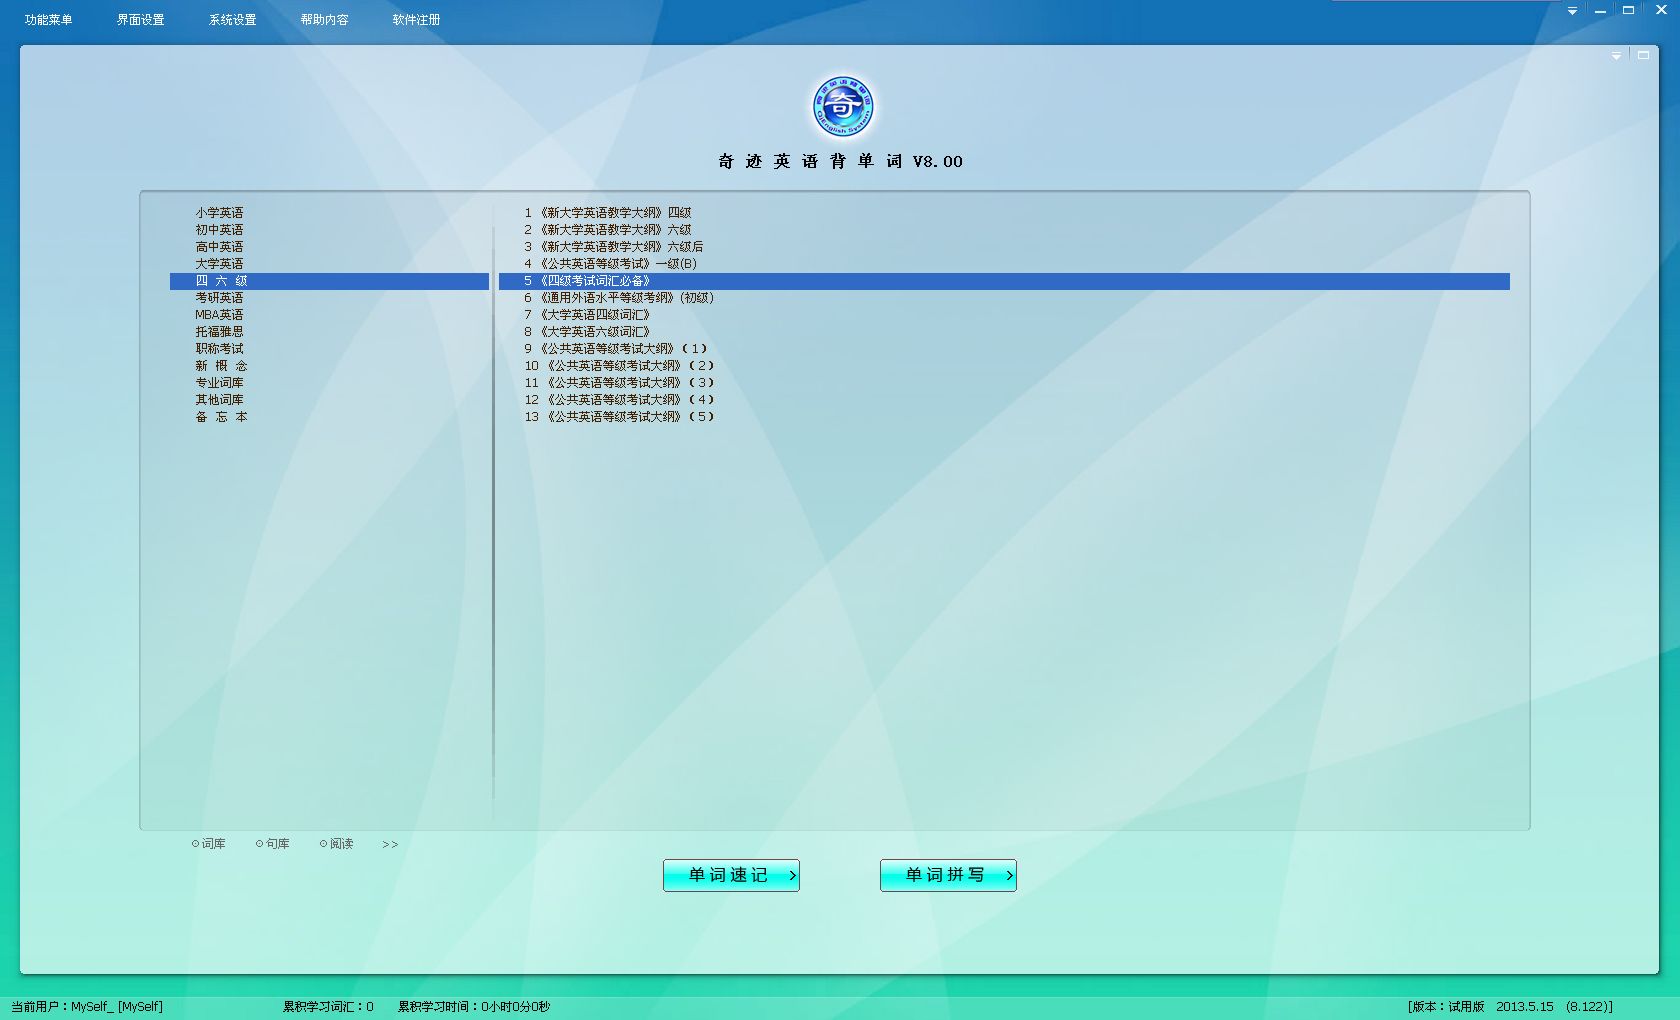This screenshot has height=1020, width=1680.
Task: Open the 功能菜单 menu
Action: tap(48, 20)
